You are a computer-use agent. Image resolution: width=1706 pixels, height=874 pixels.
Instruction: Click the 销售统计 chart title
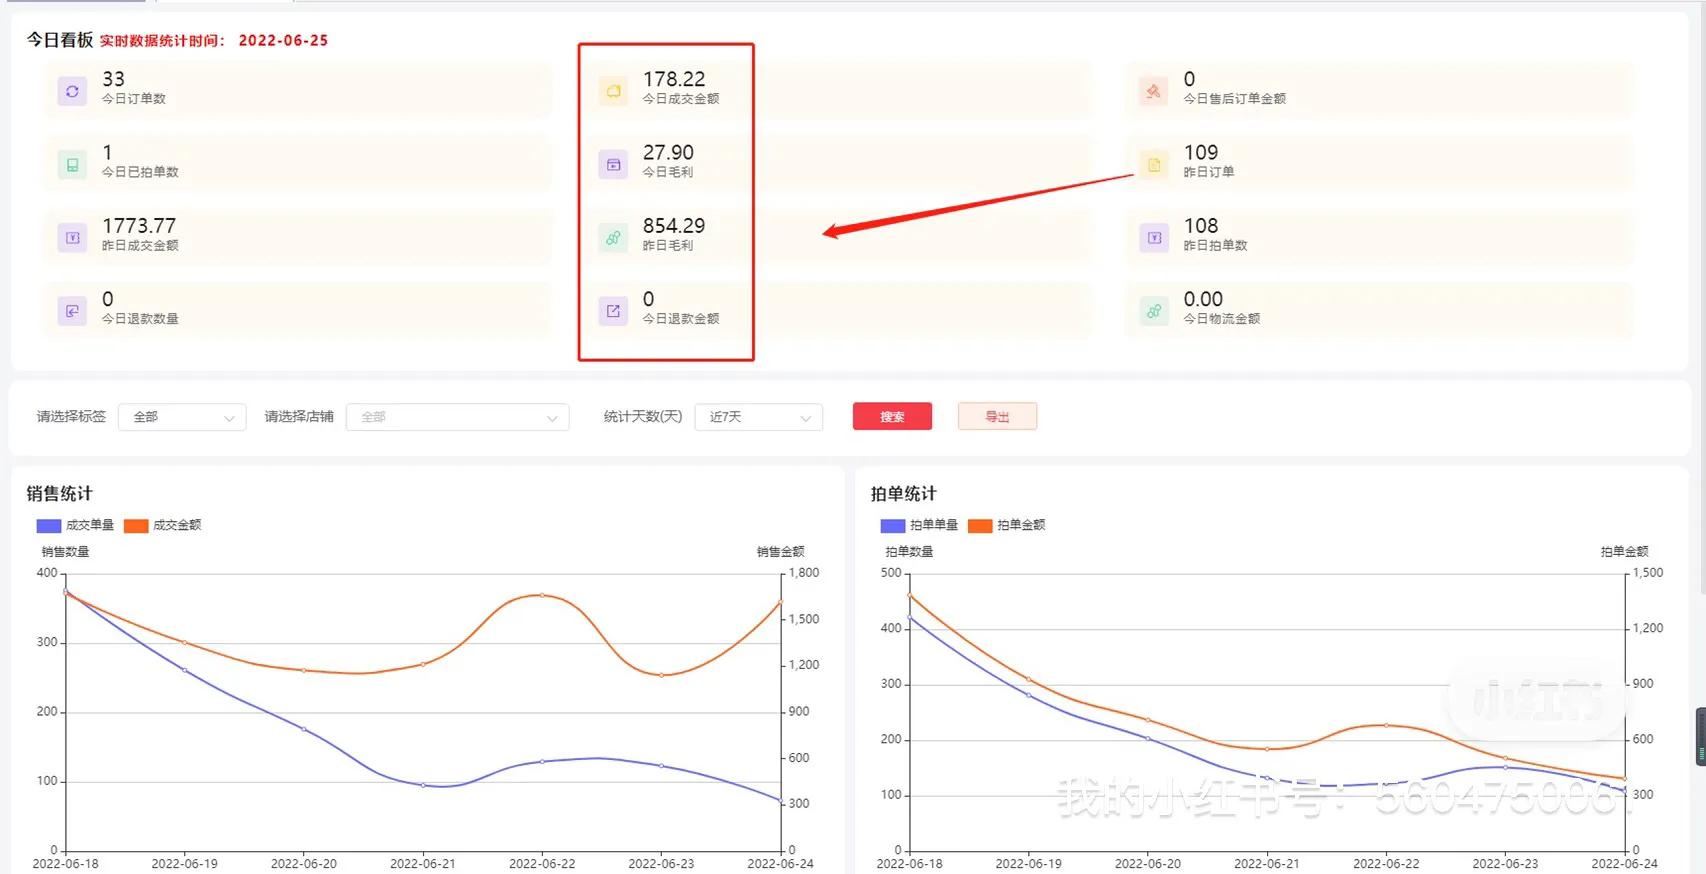pyautogui.click(x=59, y=493)
